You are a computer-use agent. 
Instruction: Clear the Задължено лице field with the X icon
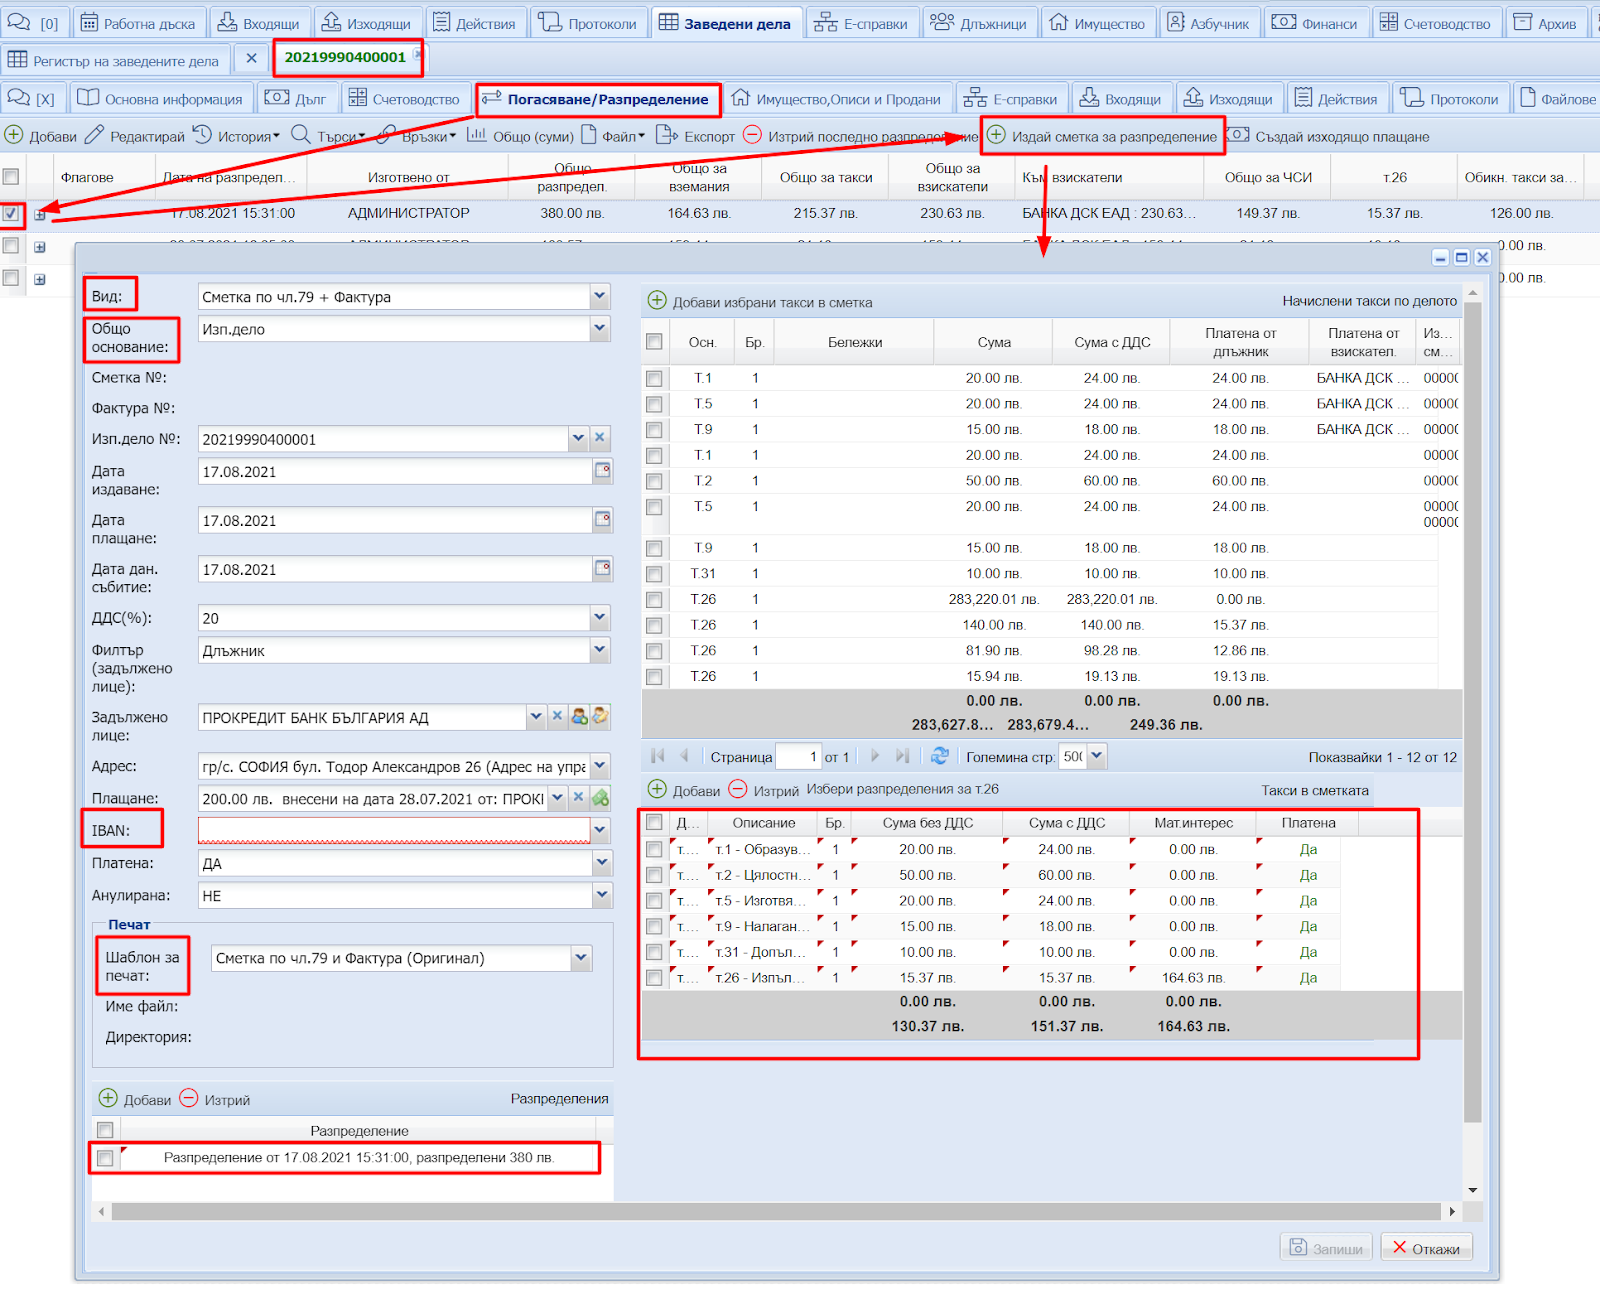[557, 716]
